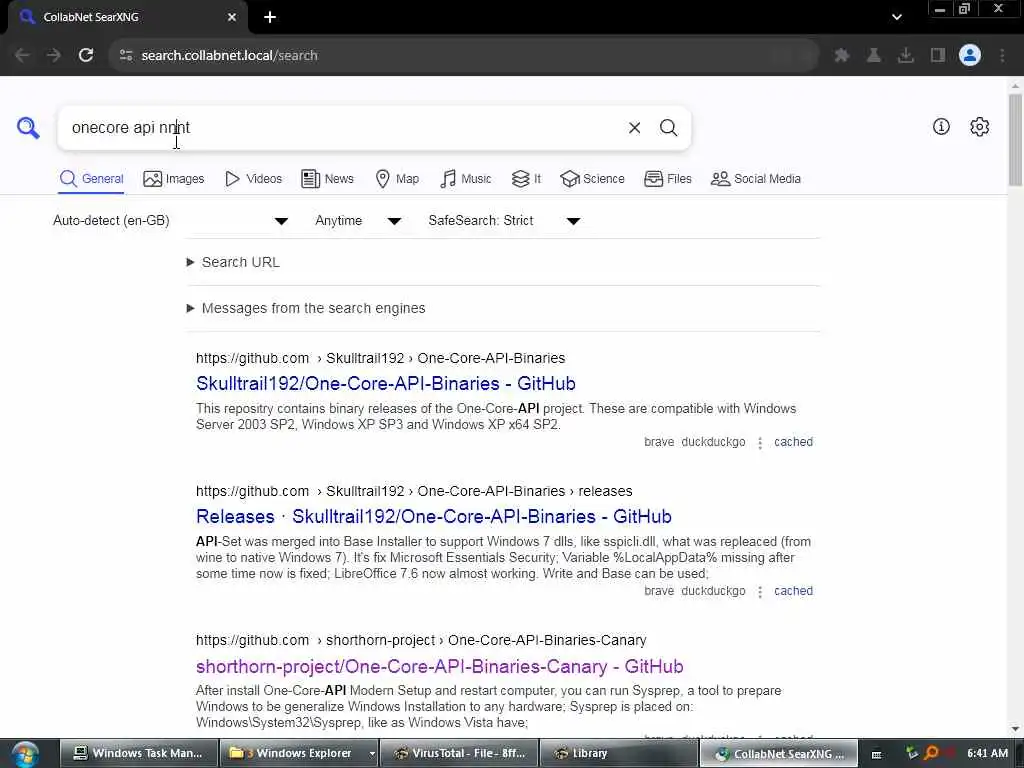Switch to the Images category tab
Viewport: 1024px width, 768px height.
tap(174, 178)
